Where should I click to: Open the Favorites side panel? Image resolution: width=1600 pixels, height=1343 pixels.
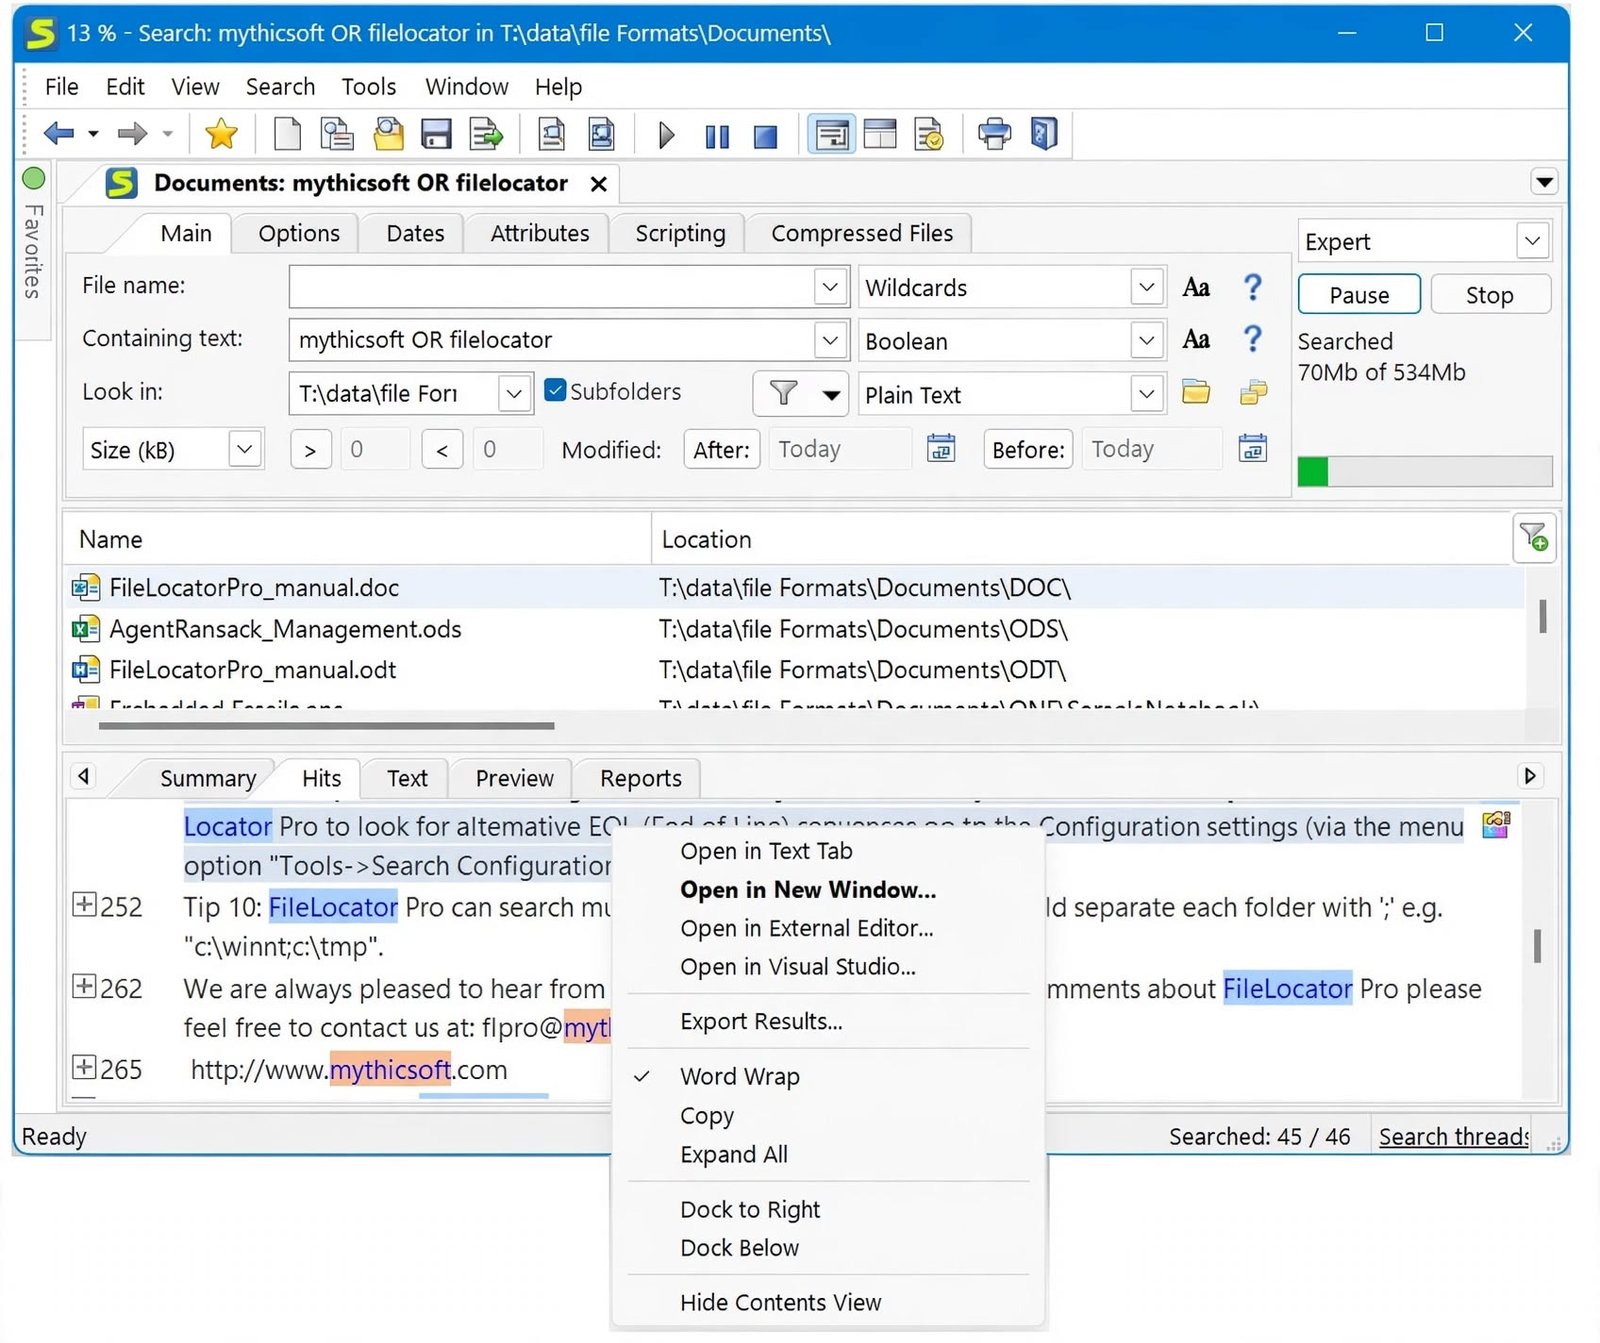[x=34, y=252]
